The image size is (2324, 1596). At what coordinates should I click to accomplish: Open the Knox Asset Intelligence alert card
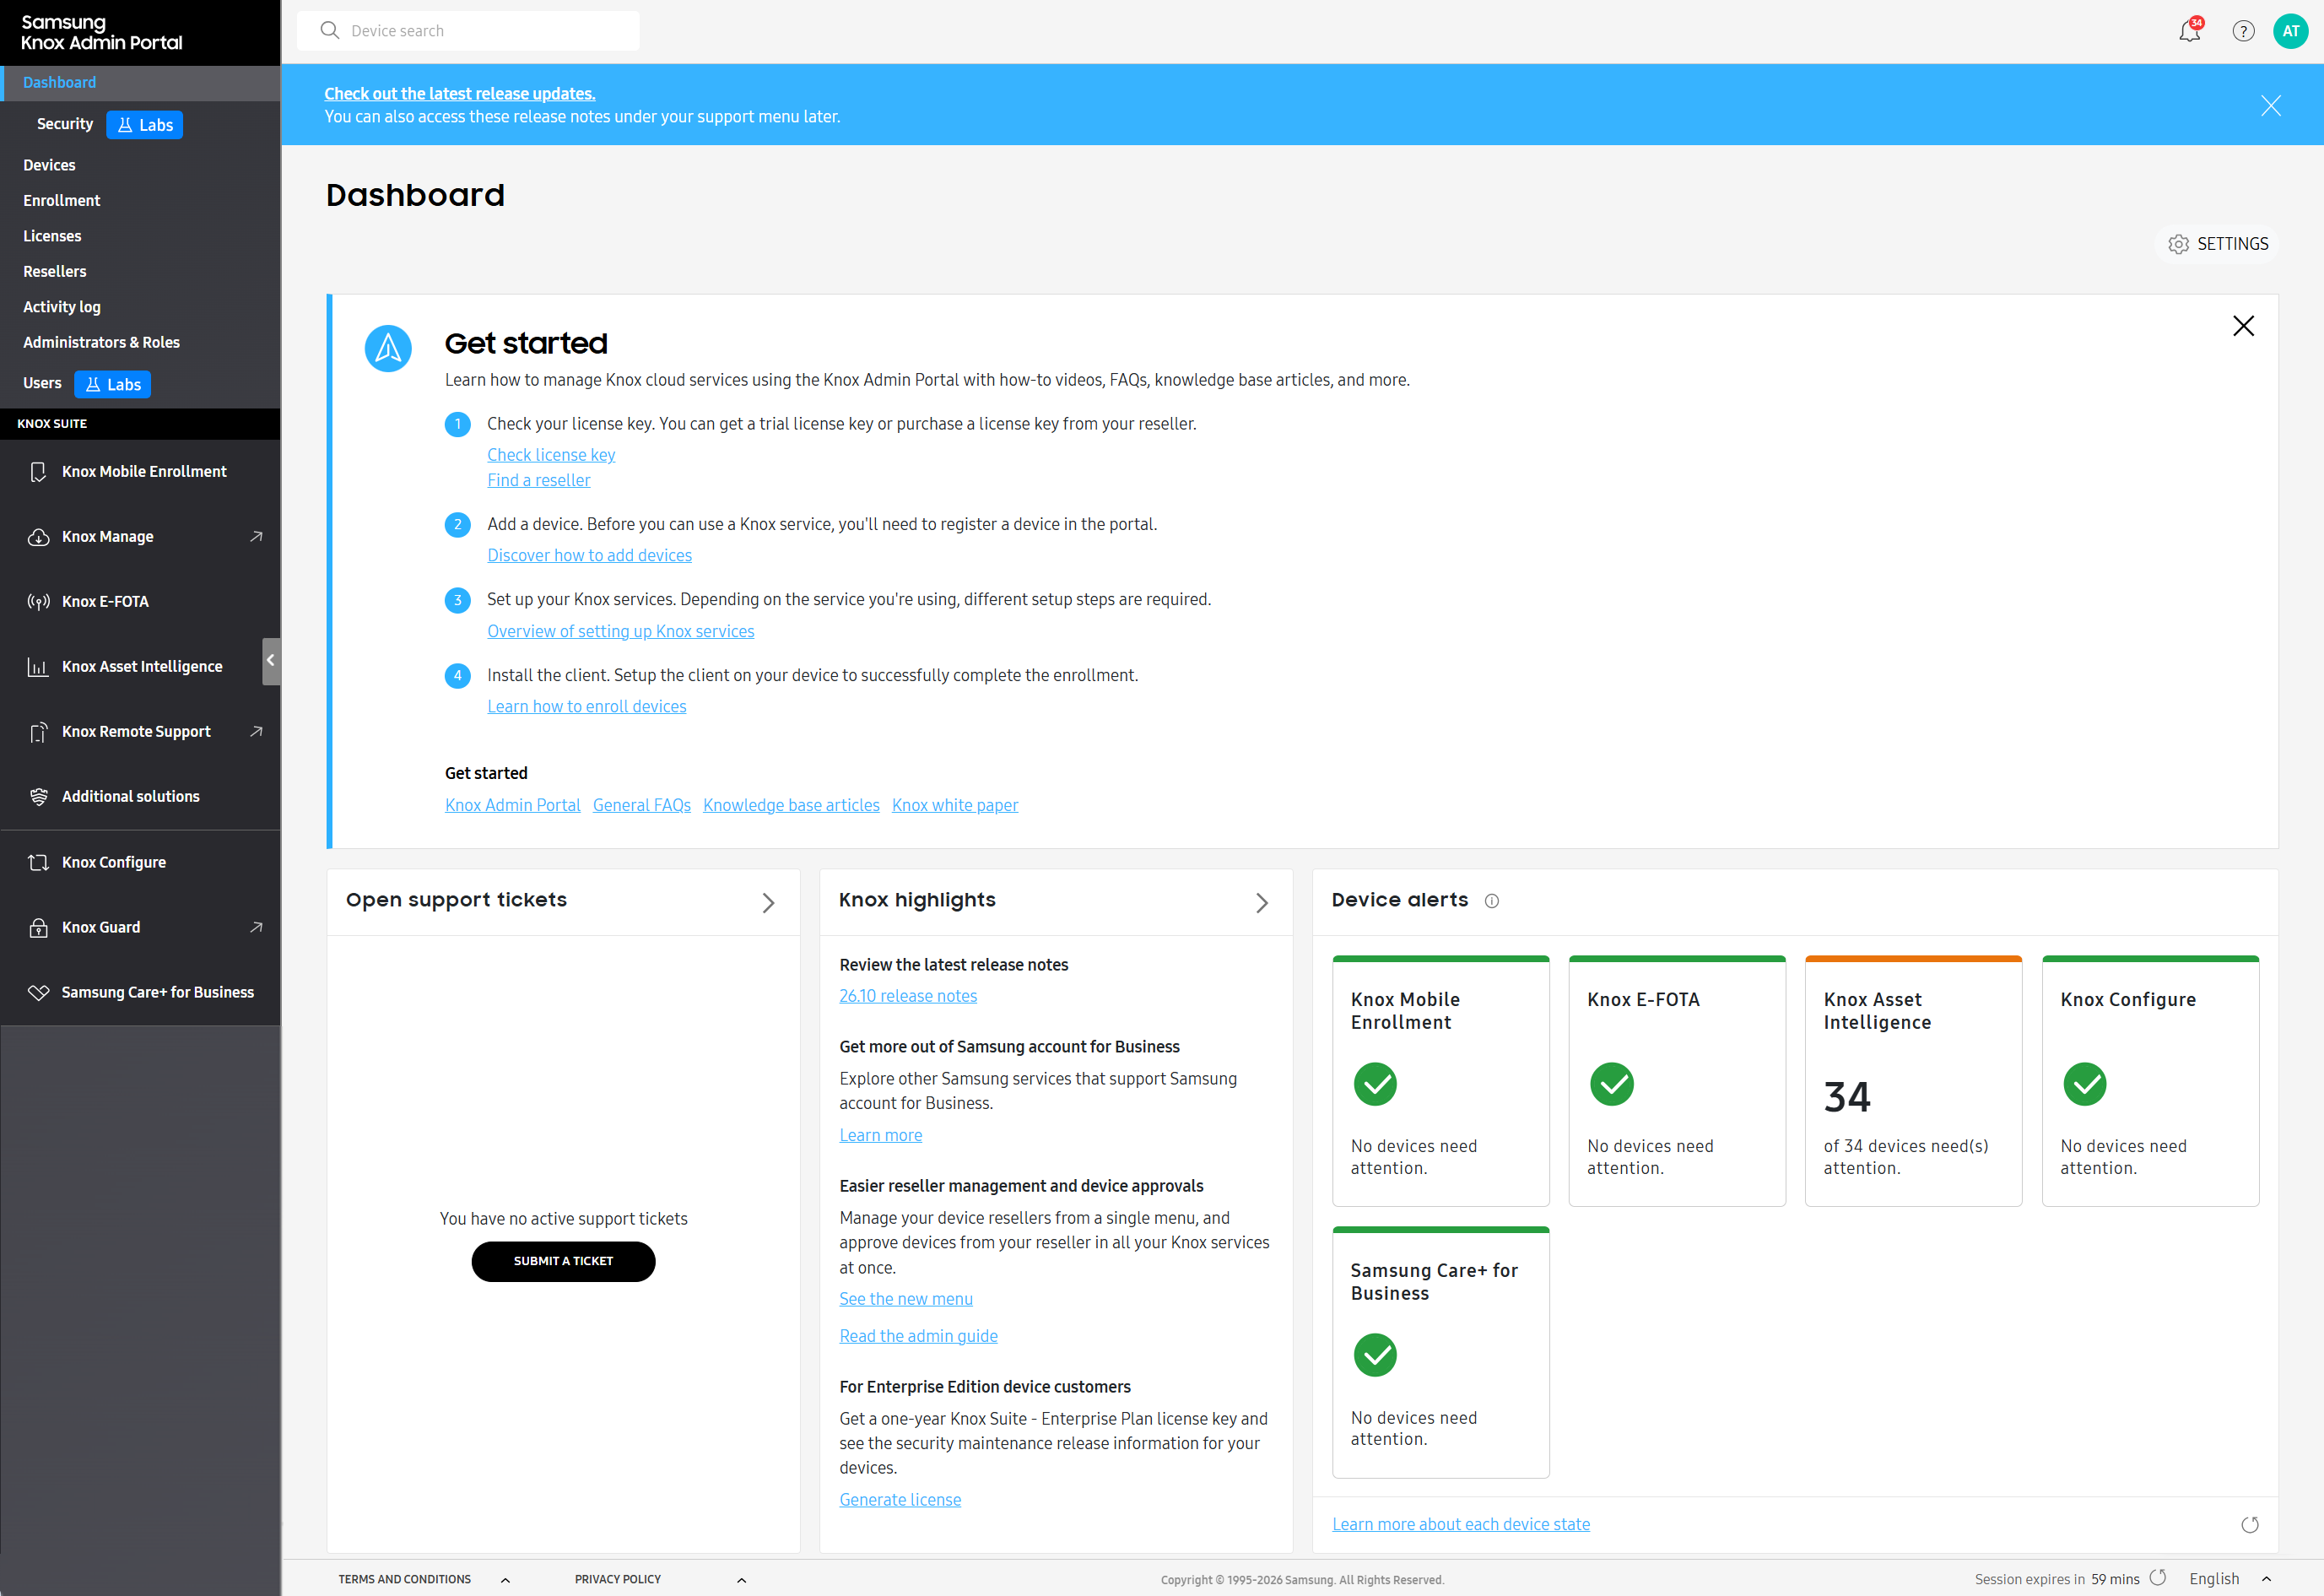click(x=1913, y=1081)
